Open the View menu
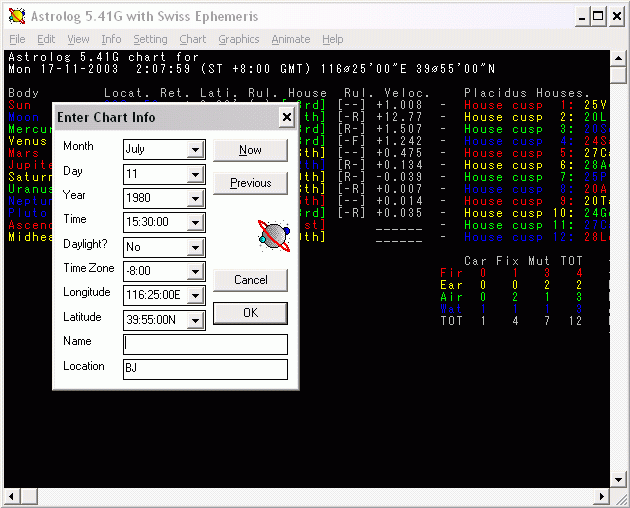 (78, 39)
